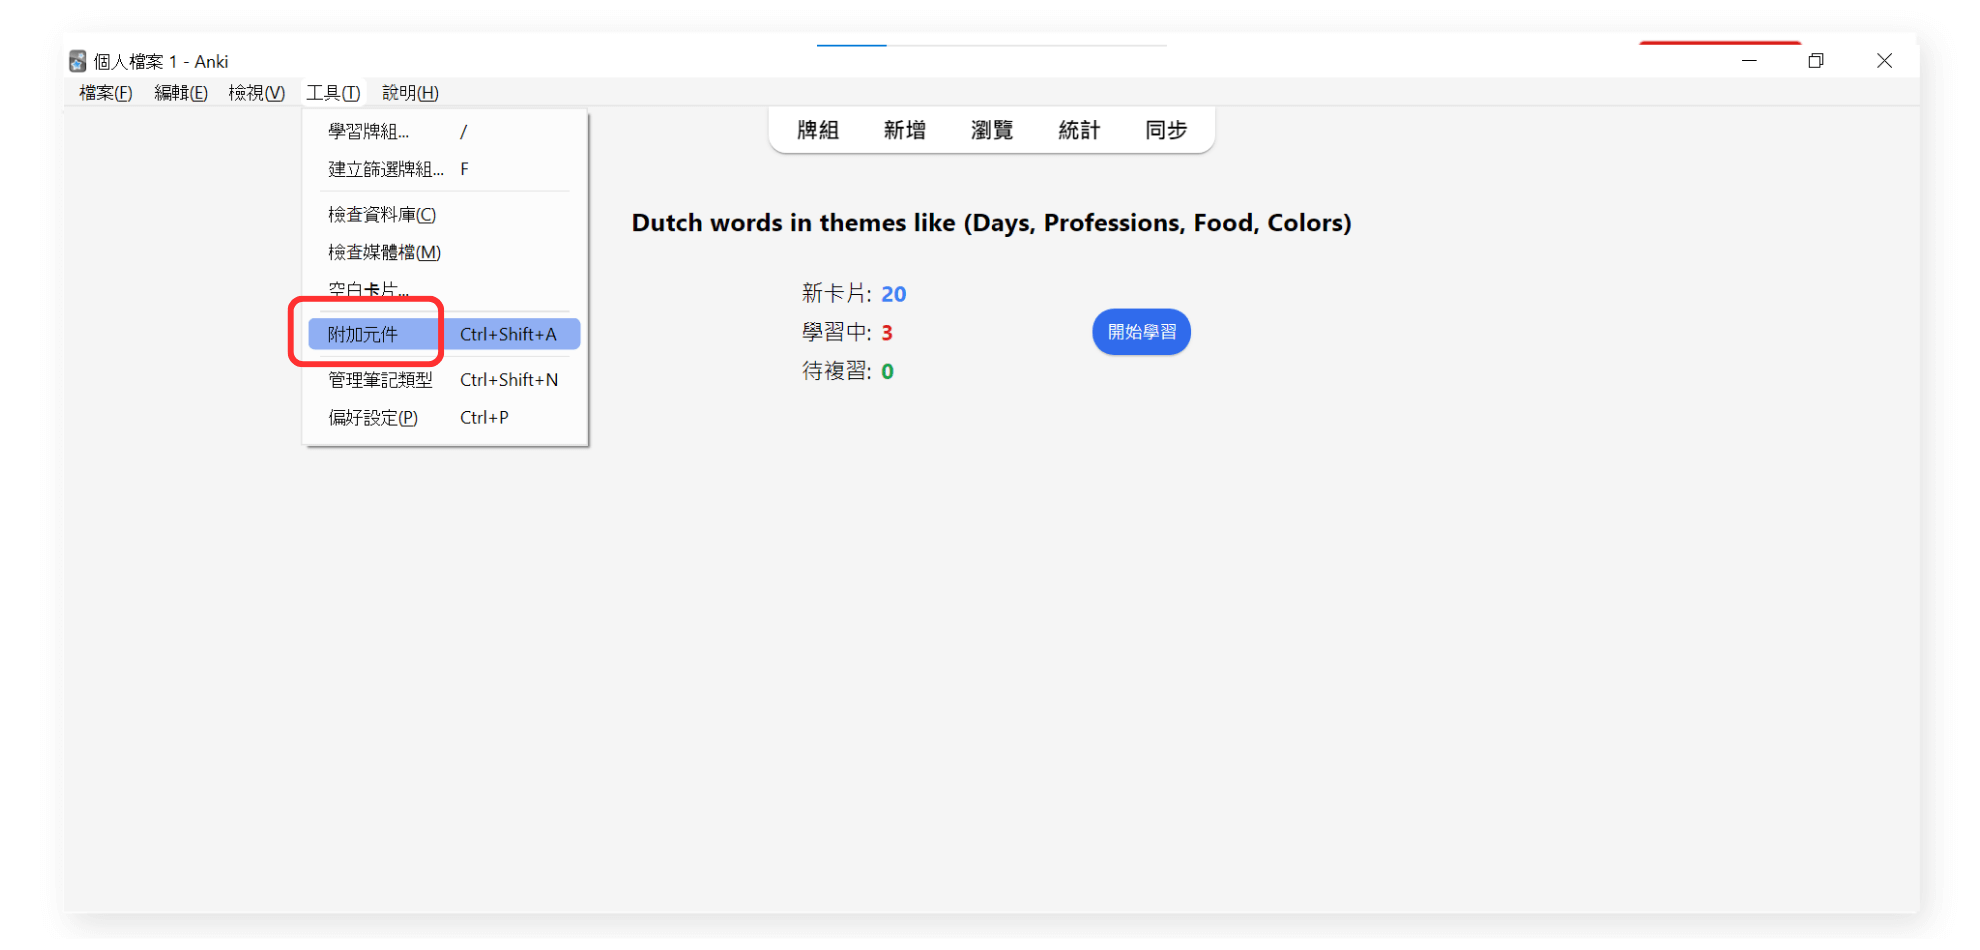This screenshot has width=1980, height=950.
Task: Show 統計 statistics
Action: point(1079,131)
